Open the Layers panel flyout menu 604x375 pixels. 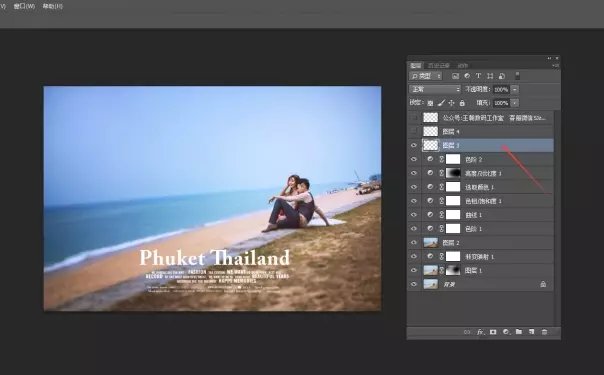coord(555,66)
